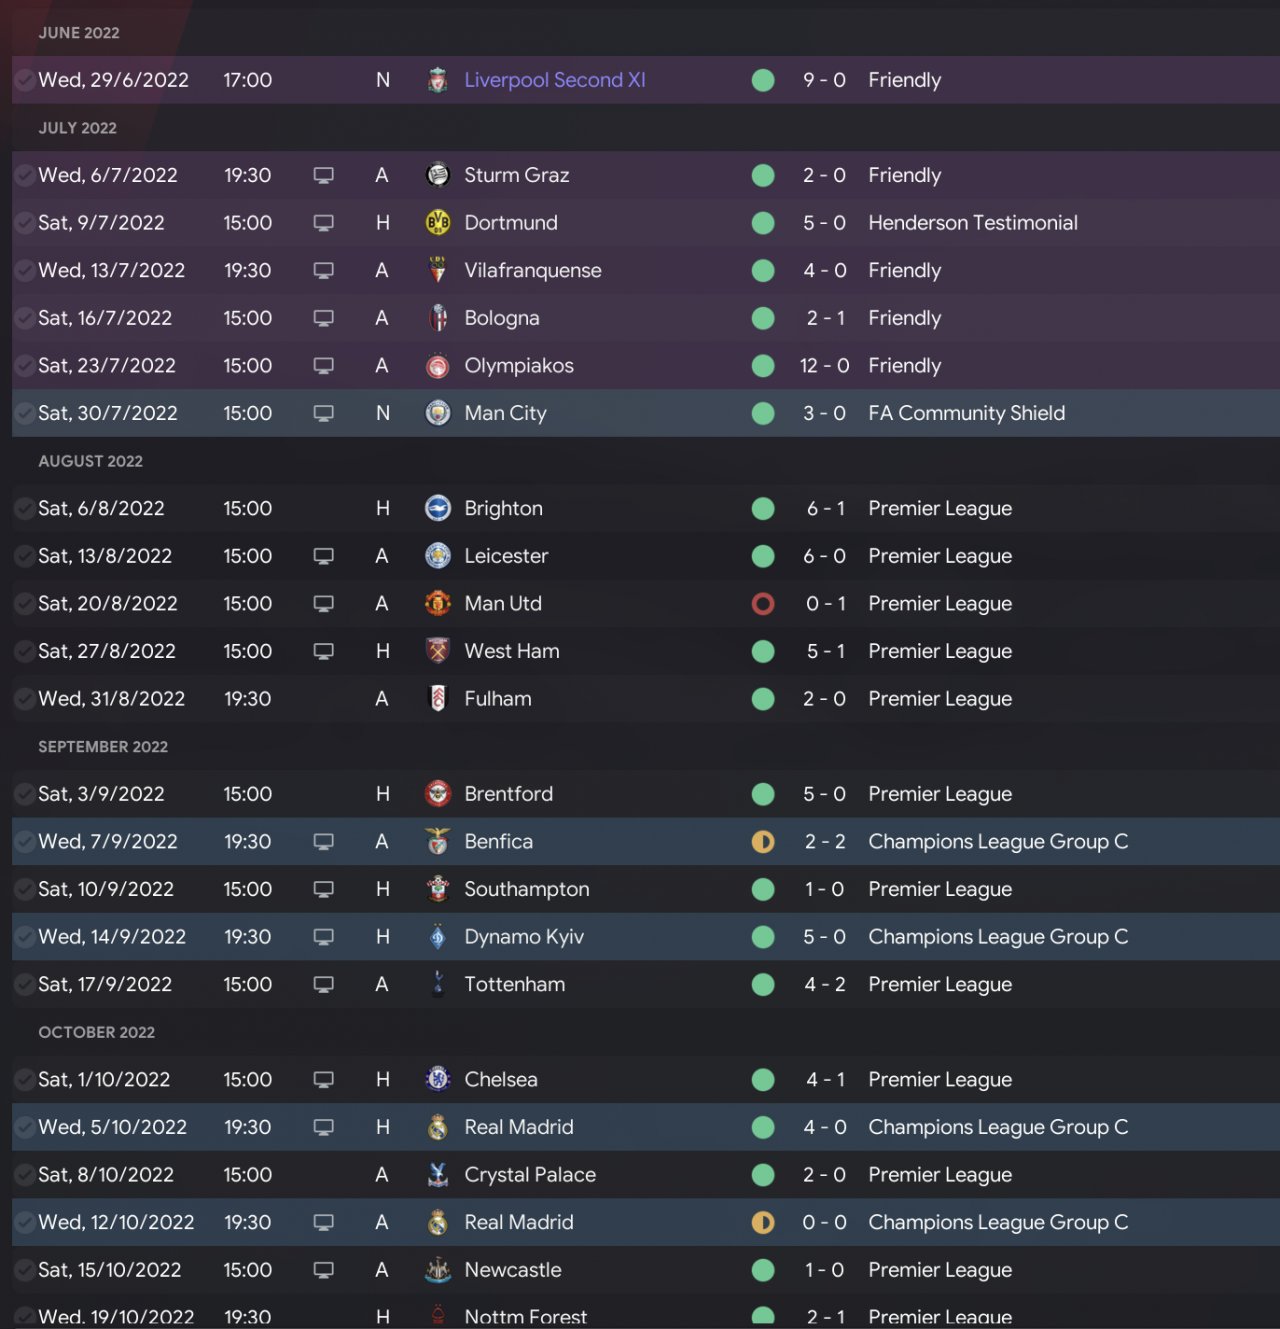
Task: Click the TV icon on Sturm Graz row
Action: (323, 175)
